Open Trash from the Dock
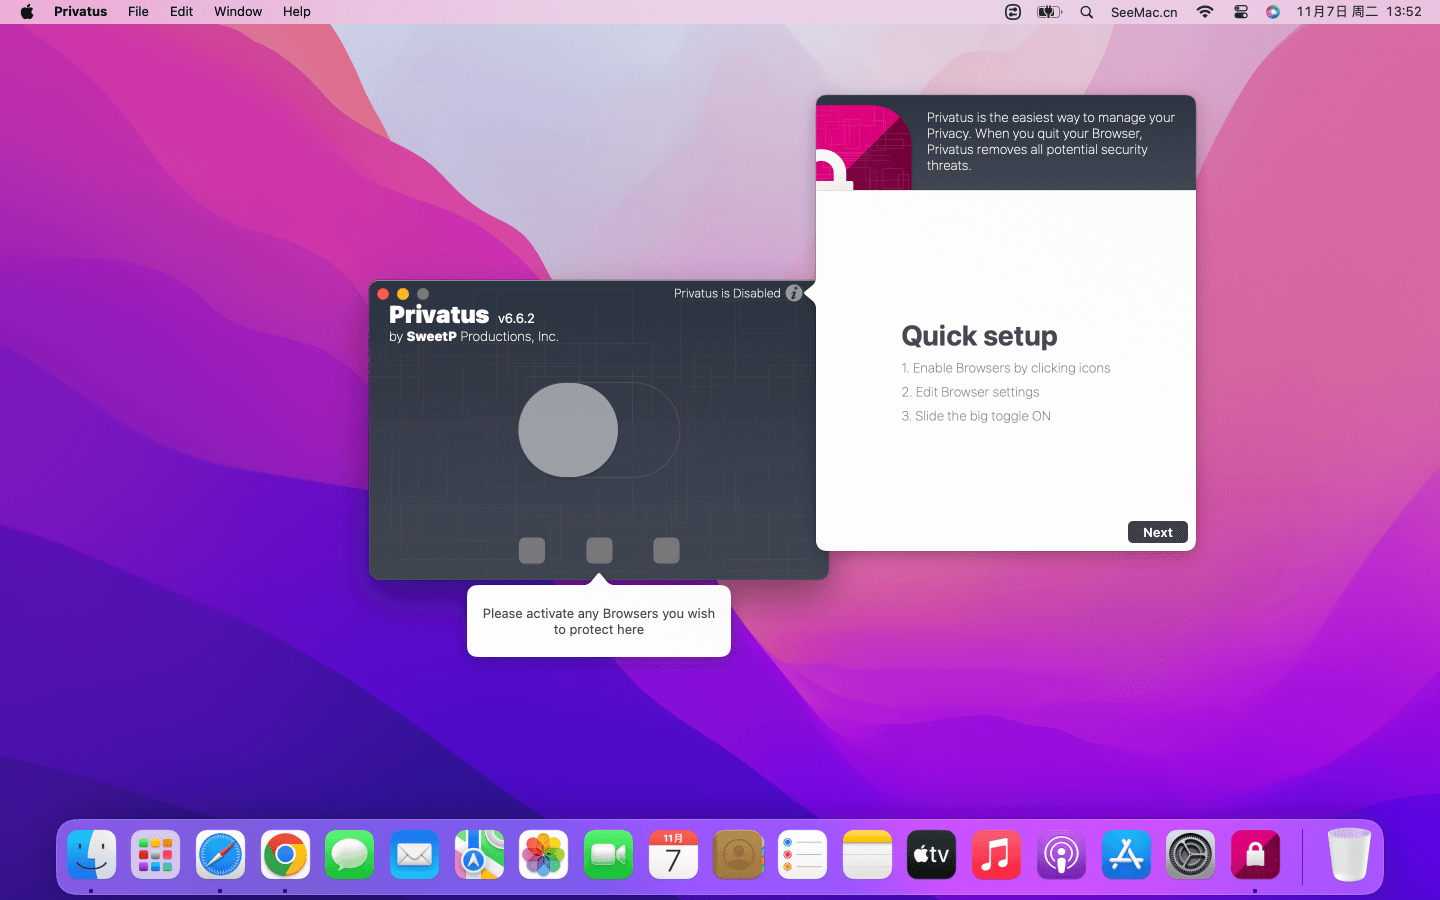The image size is (1440, 900). coord(1348,855)
